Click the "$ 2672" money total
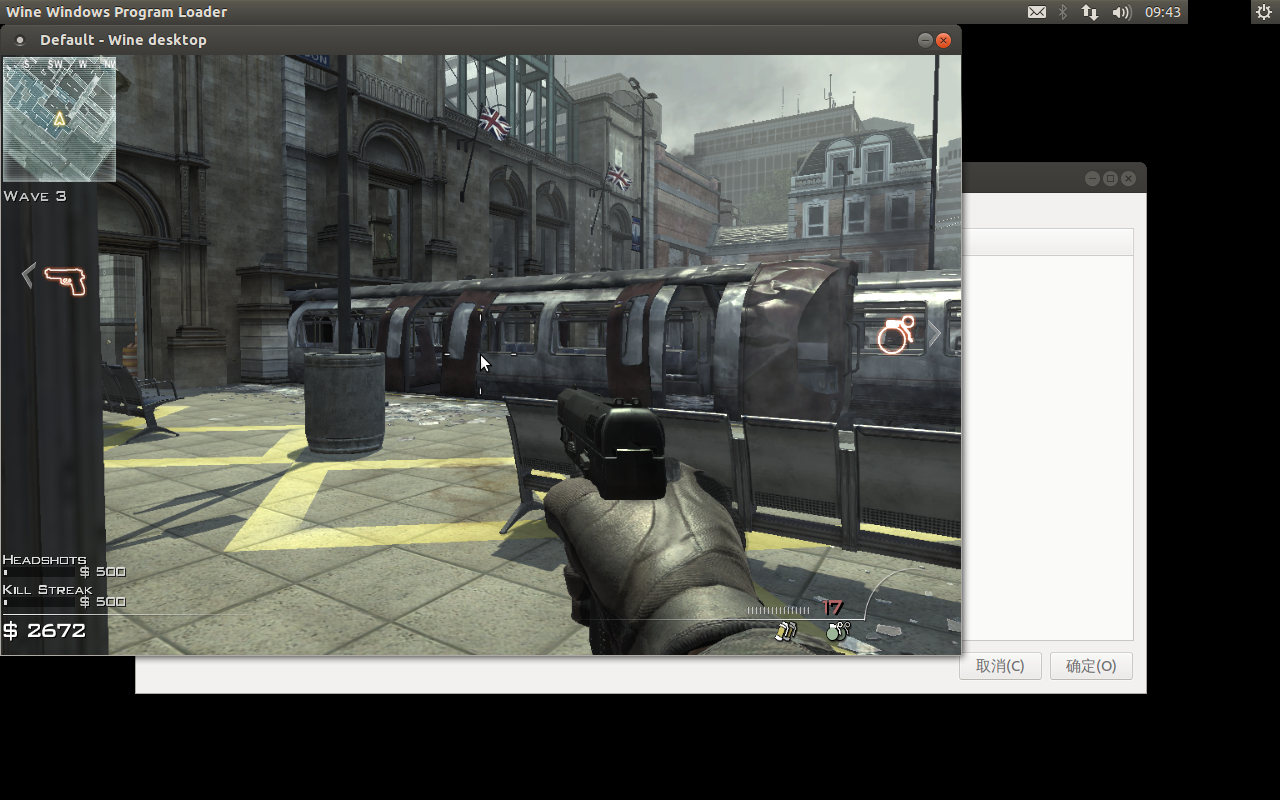This screenshot has width=1280, height=800. coord(44,630)
